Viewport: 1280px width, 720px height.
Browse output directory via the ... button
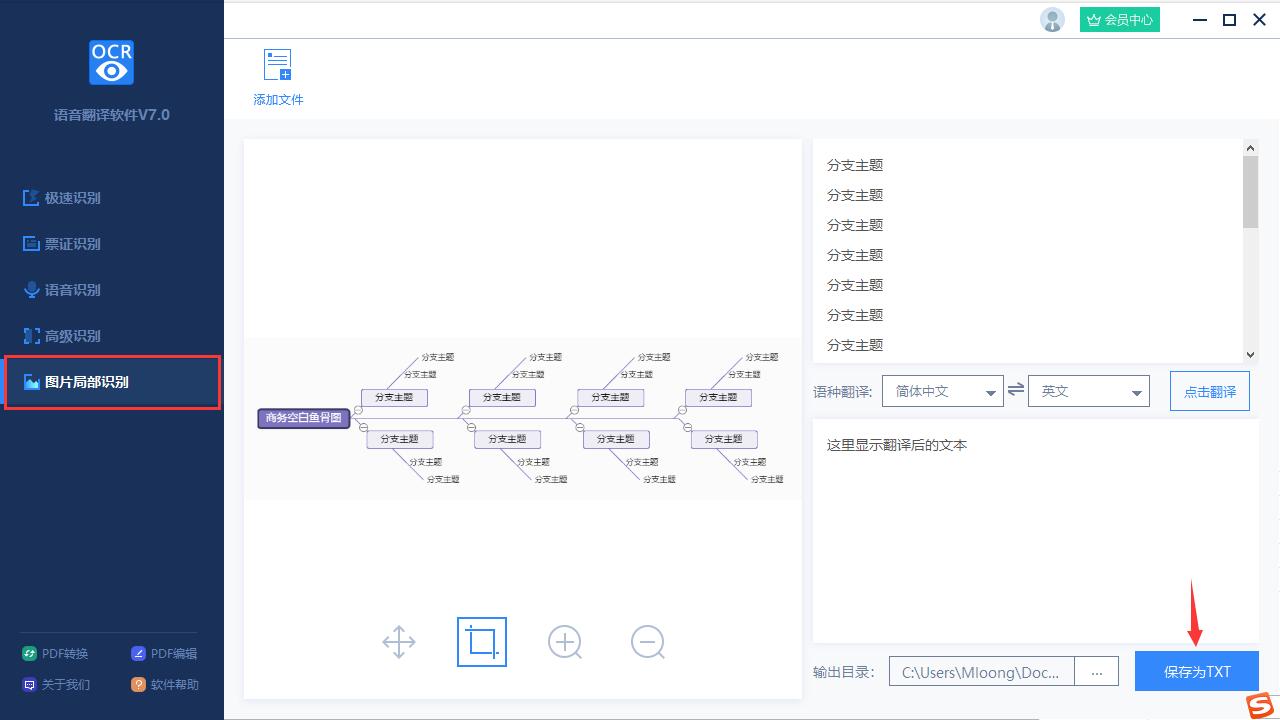(1096, 671)
